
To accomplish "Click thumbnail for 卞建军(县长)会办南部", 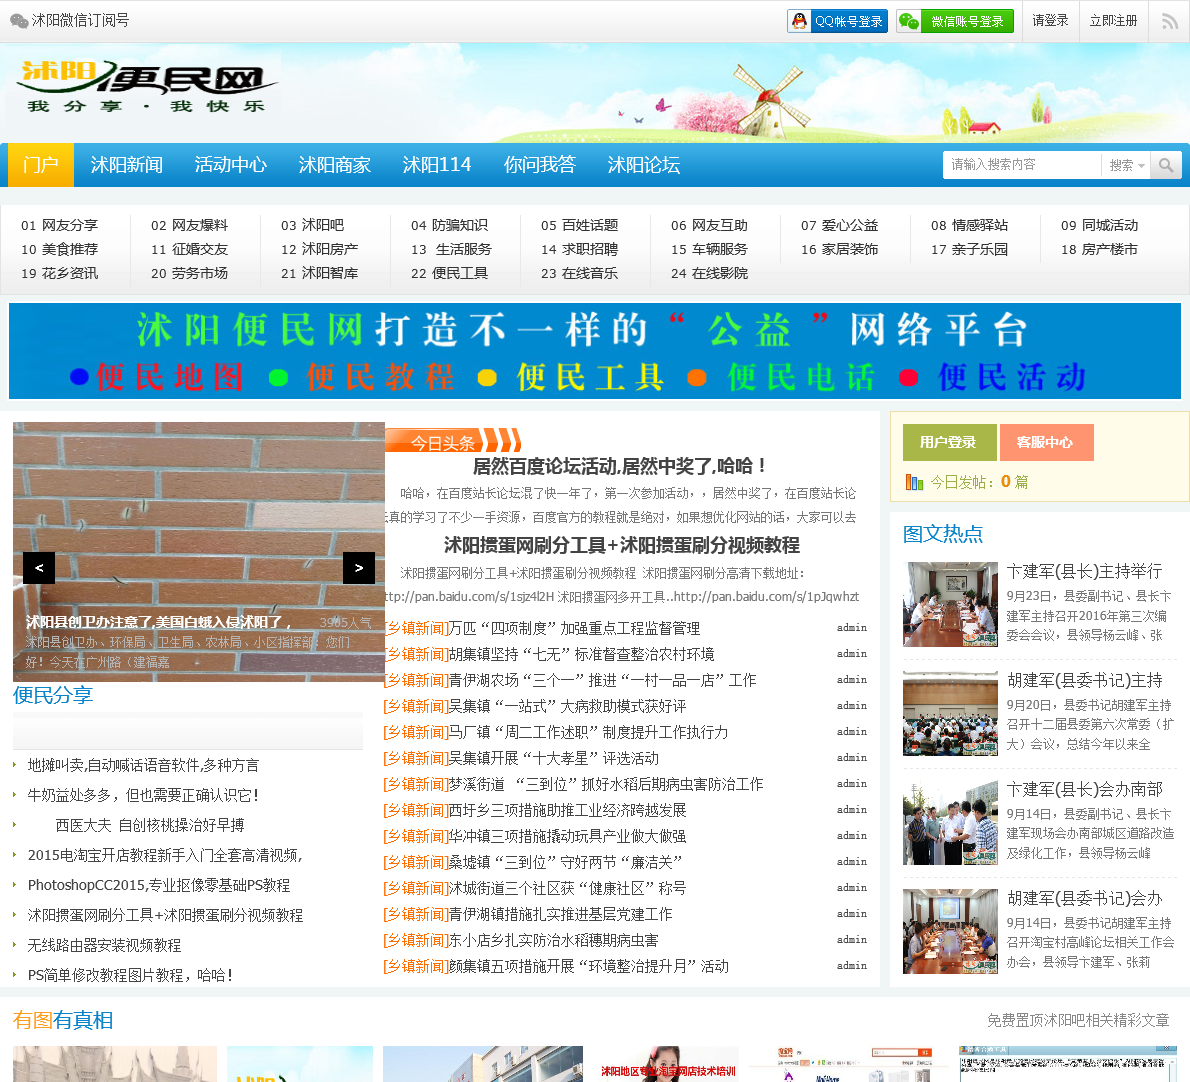I will tap(950, 822).
